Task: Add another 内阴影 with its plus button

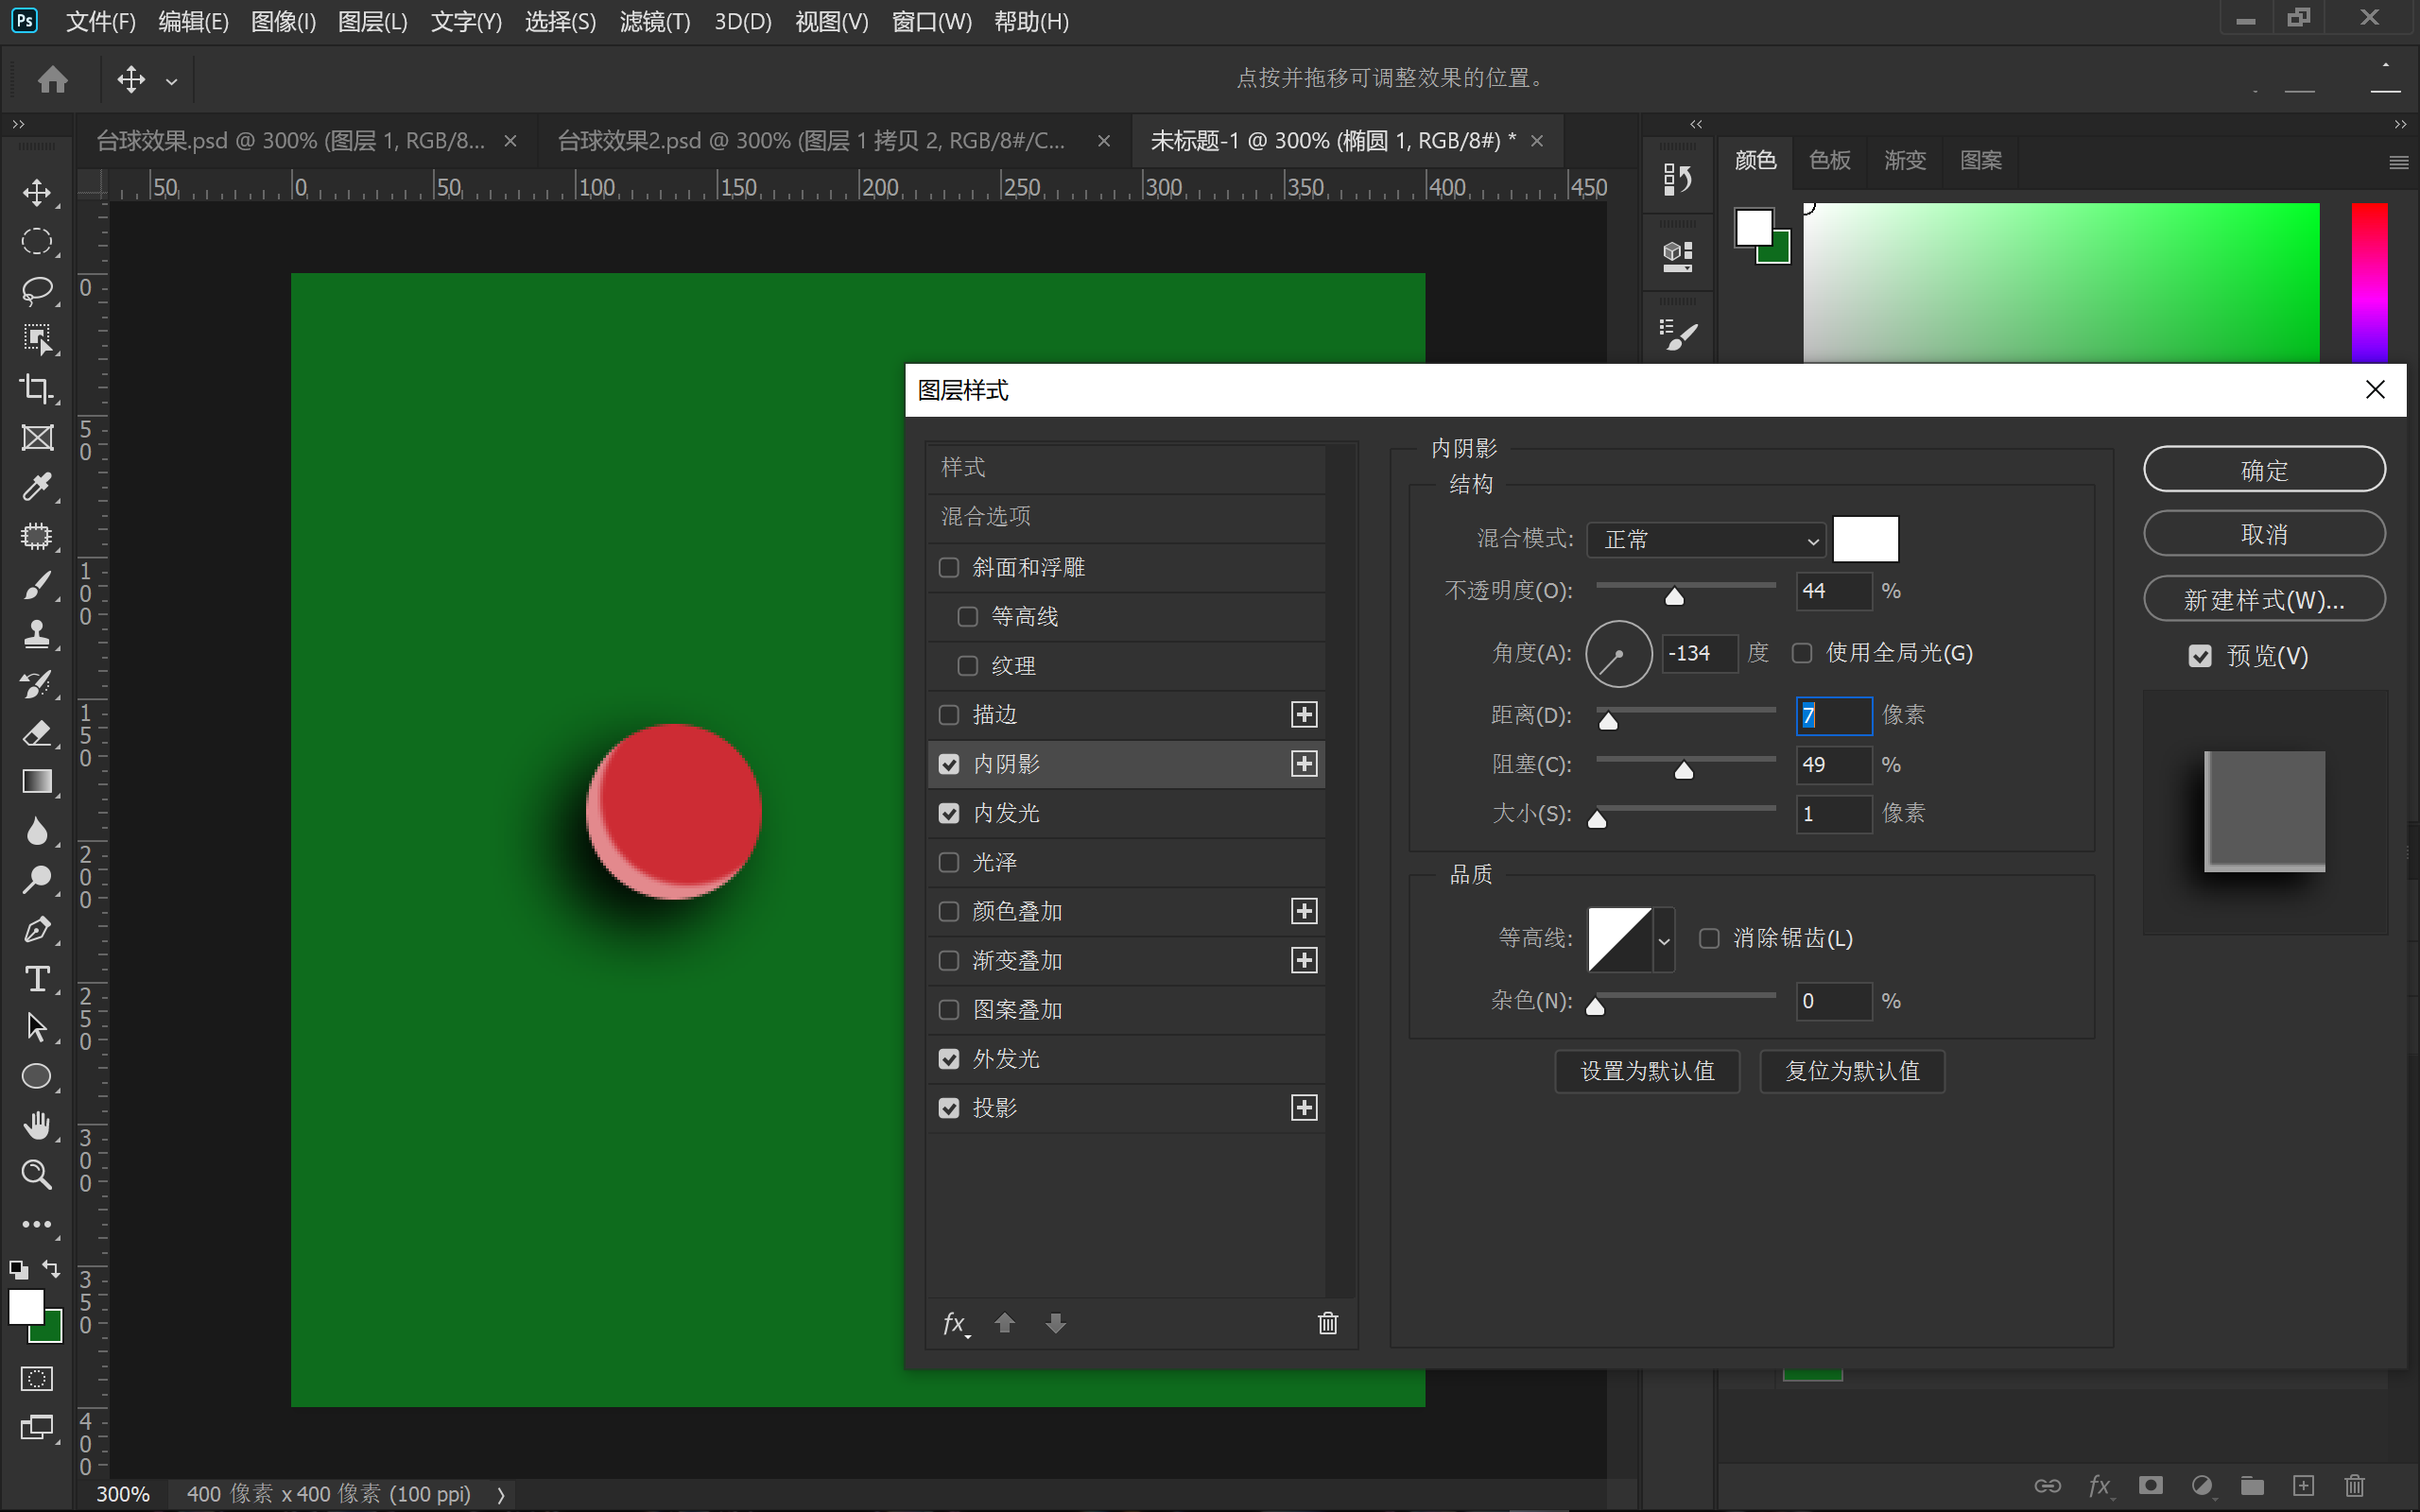Action: pos(1304,764)
